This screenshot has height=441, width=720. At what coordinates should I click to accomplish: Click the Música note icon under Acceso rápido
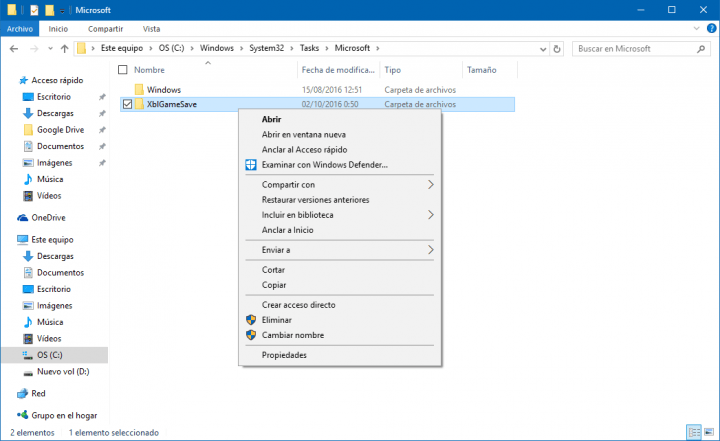(x=28, y=179)
